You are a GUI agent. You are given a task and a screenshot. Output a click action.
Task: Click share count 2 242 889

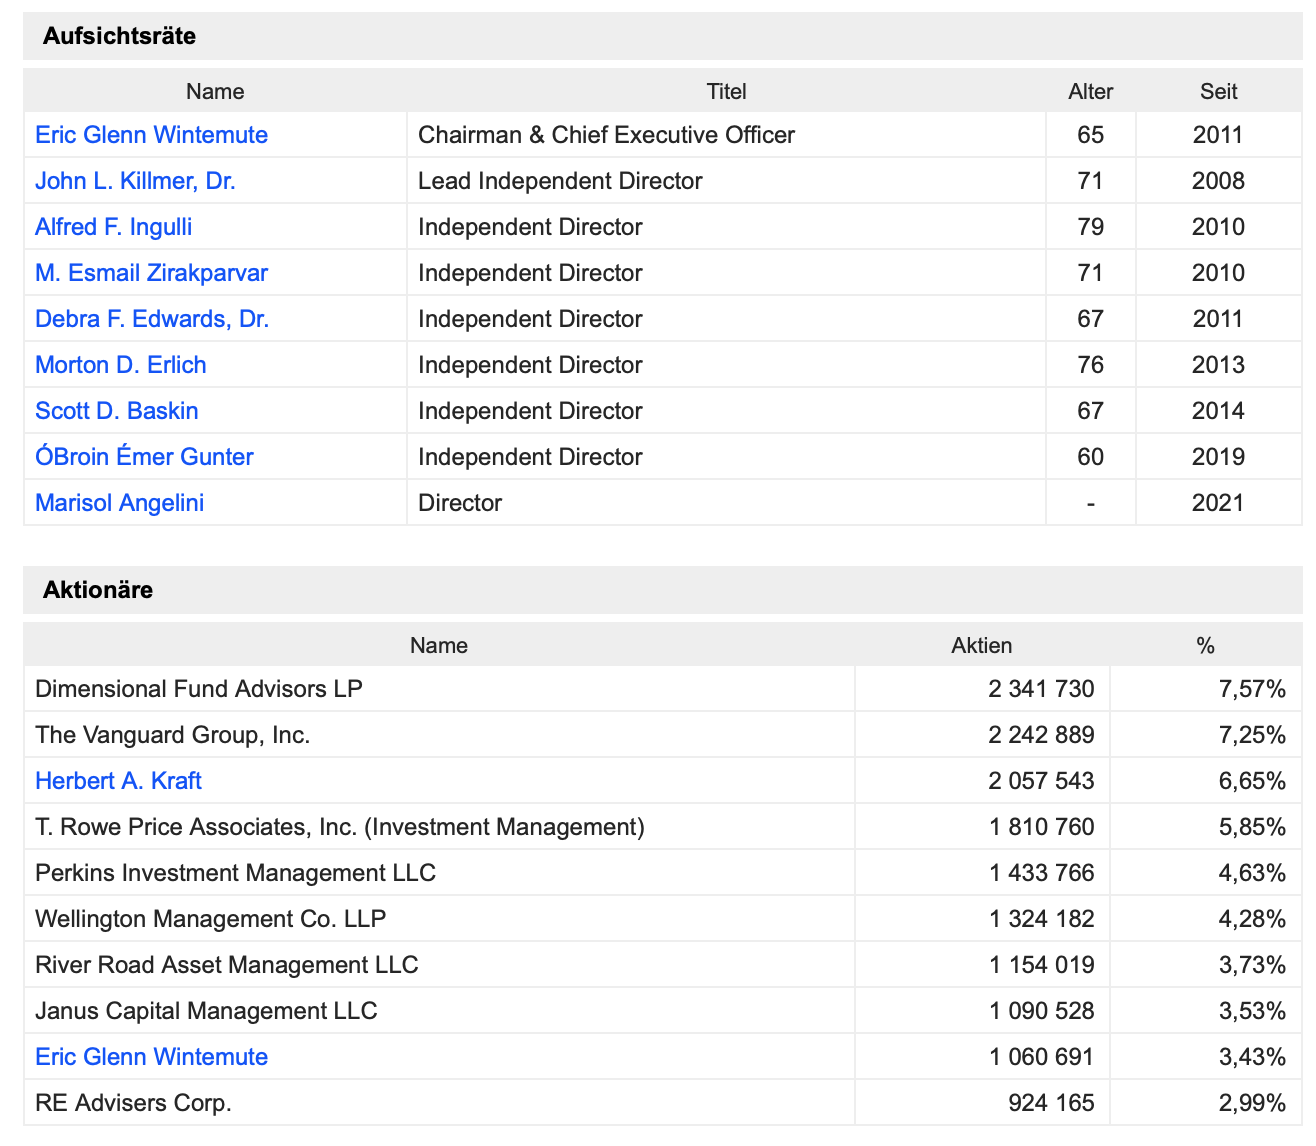1041,735
